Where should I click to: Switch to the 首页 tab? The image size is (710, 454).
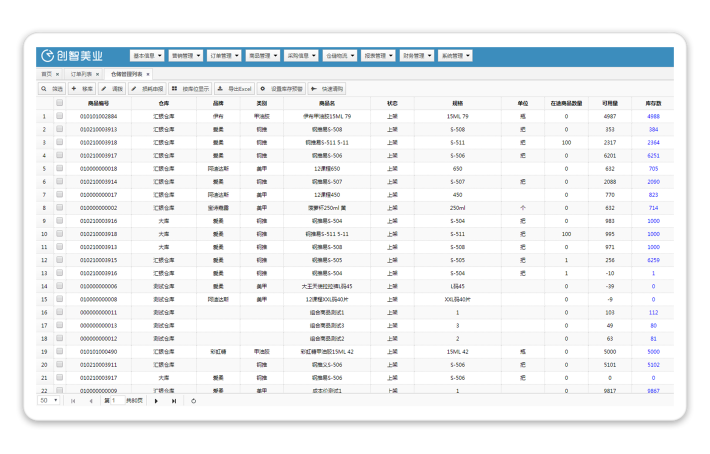click(46, 74)
